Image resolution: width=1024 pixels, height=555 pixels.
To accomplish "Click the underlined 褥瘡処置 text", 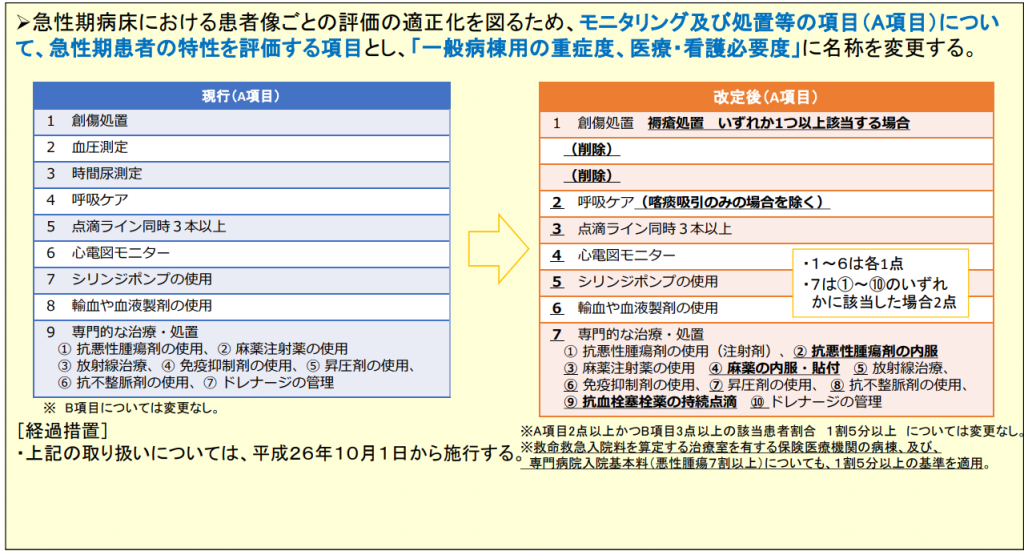I will click(x=676, y=123).
